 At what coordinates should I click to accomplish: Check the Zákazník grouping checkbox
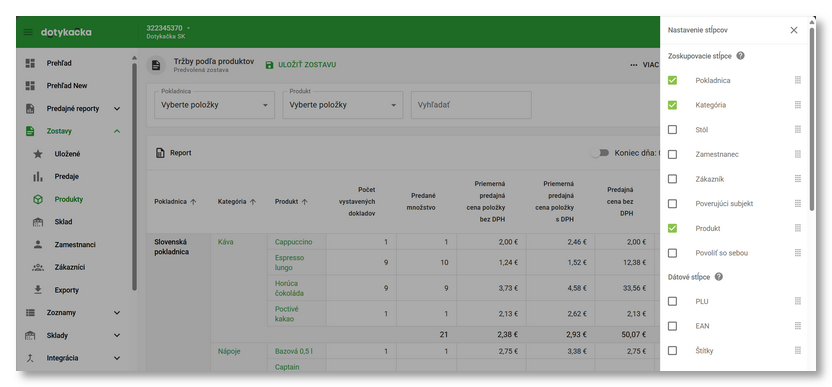(x=672, y=179)
